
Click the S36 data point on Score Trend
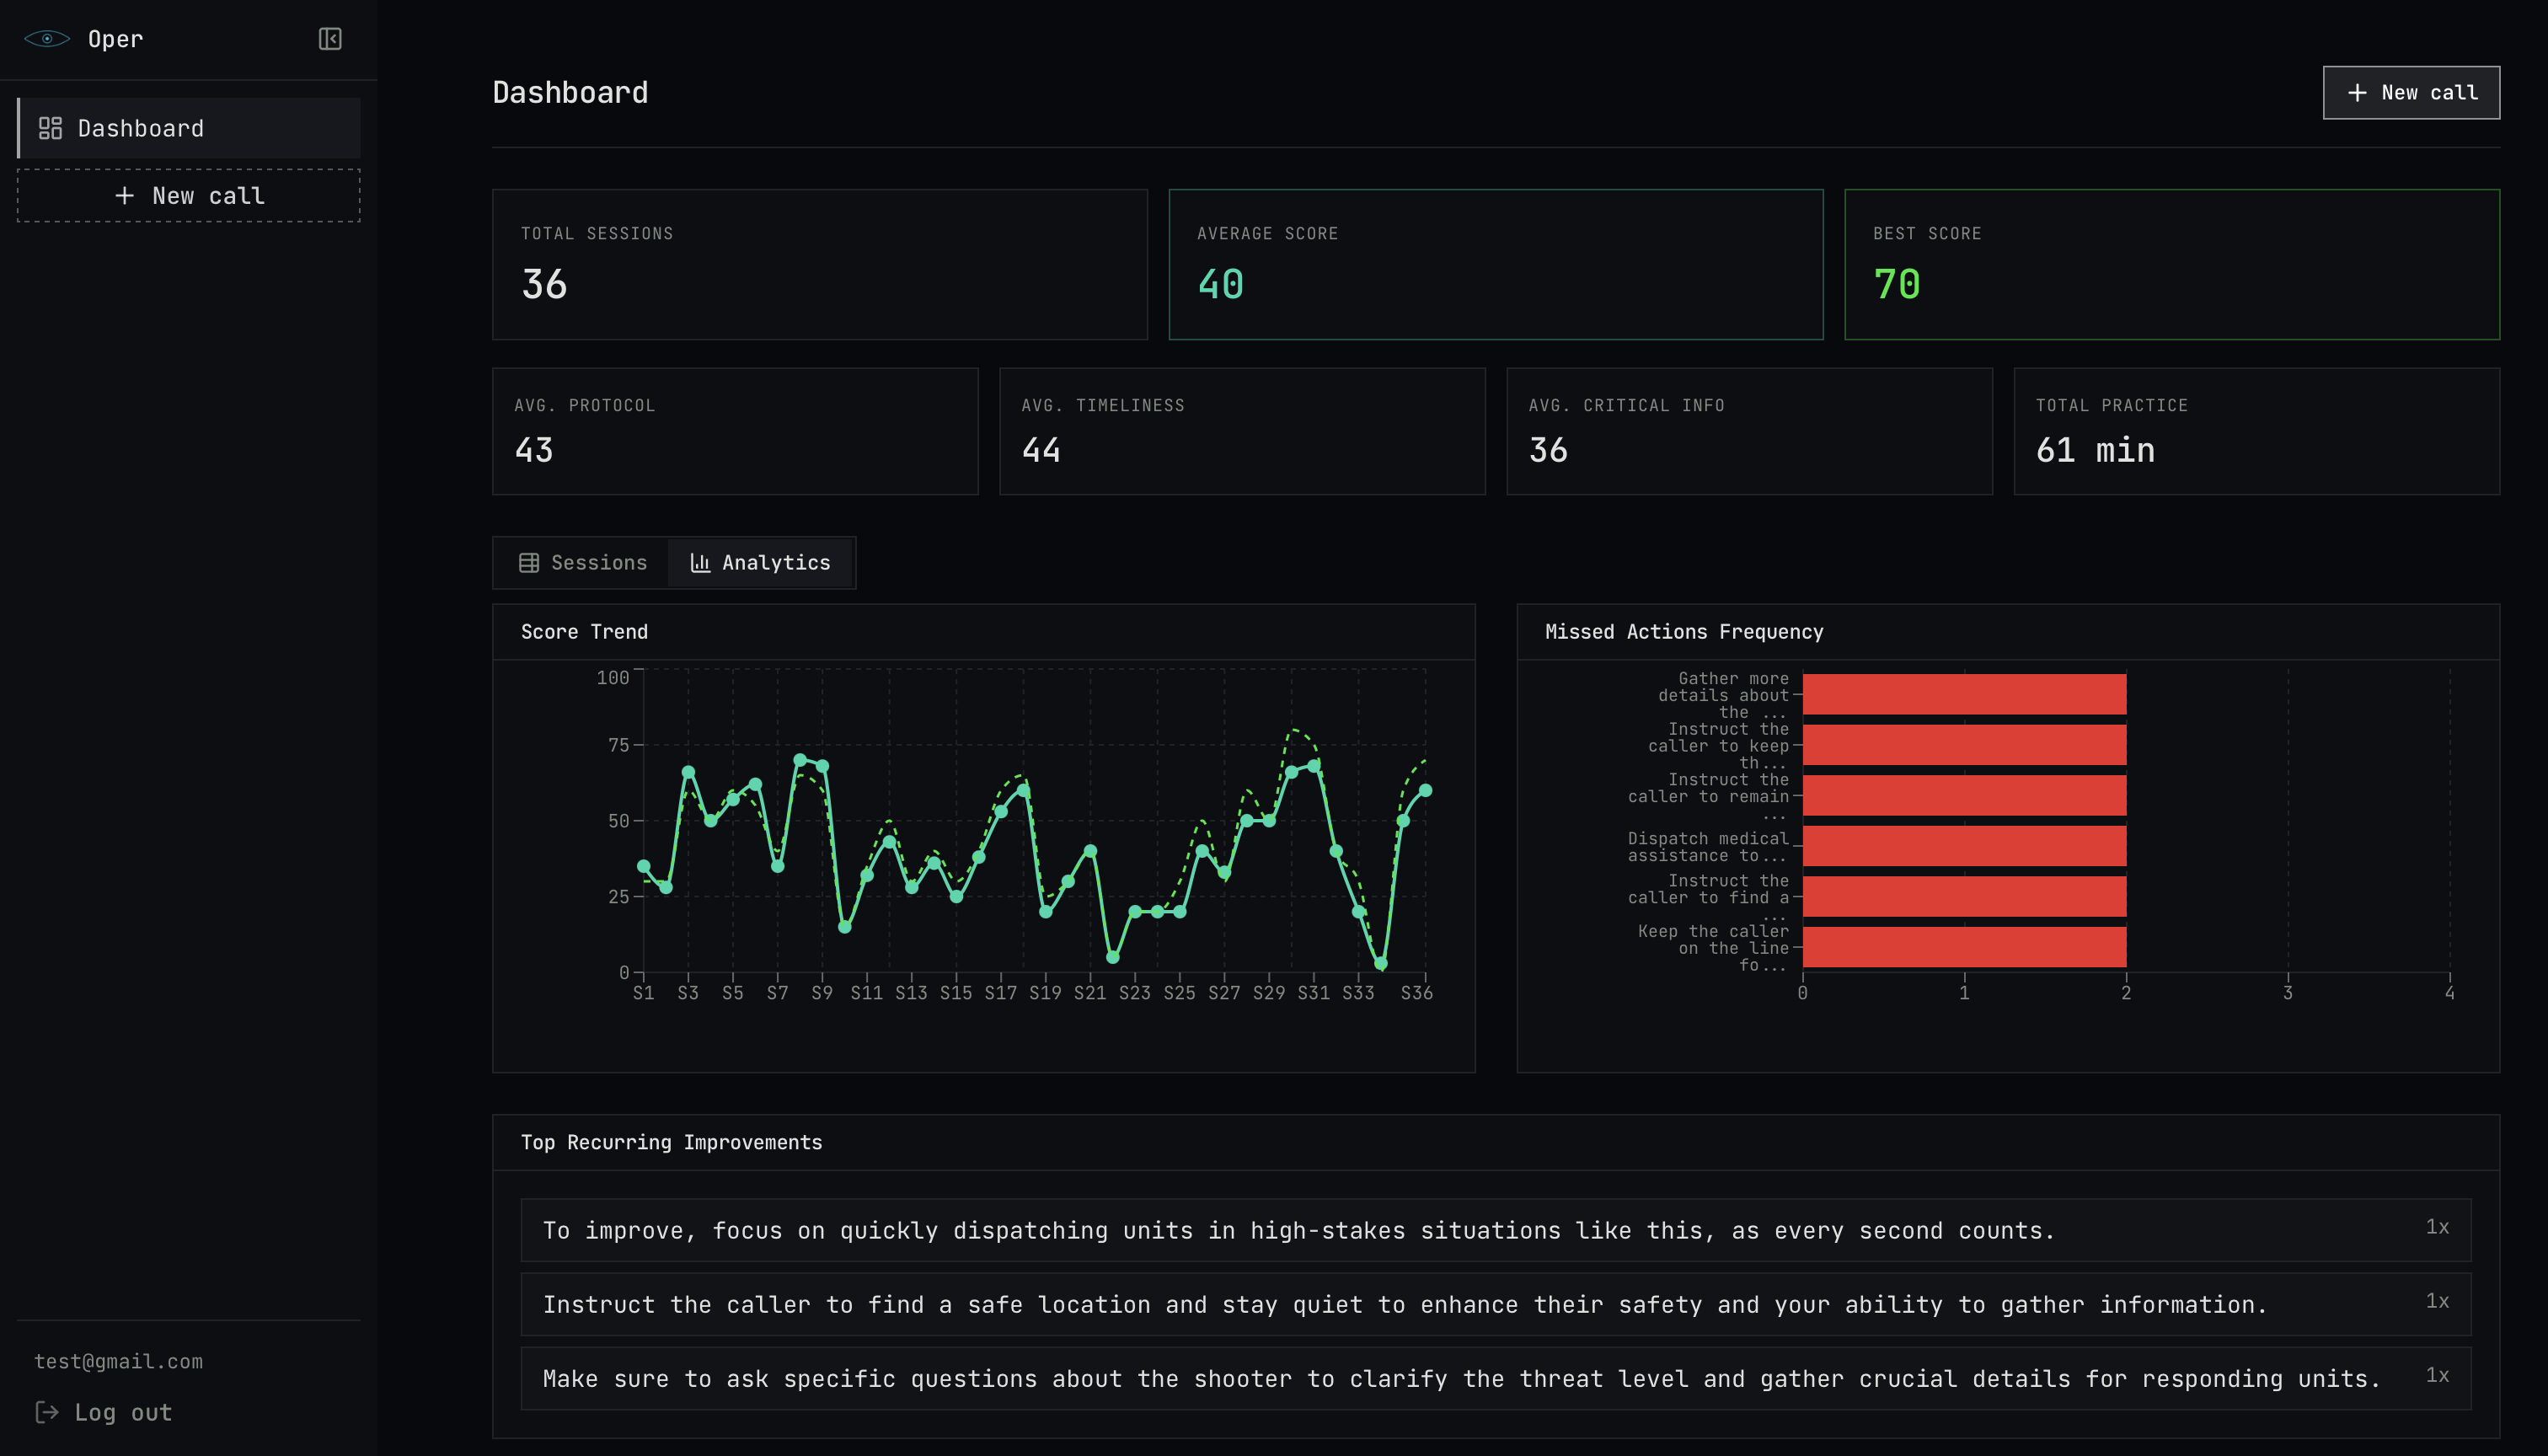pos(1425,790)
